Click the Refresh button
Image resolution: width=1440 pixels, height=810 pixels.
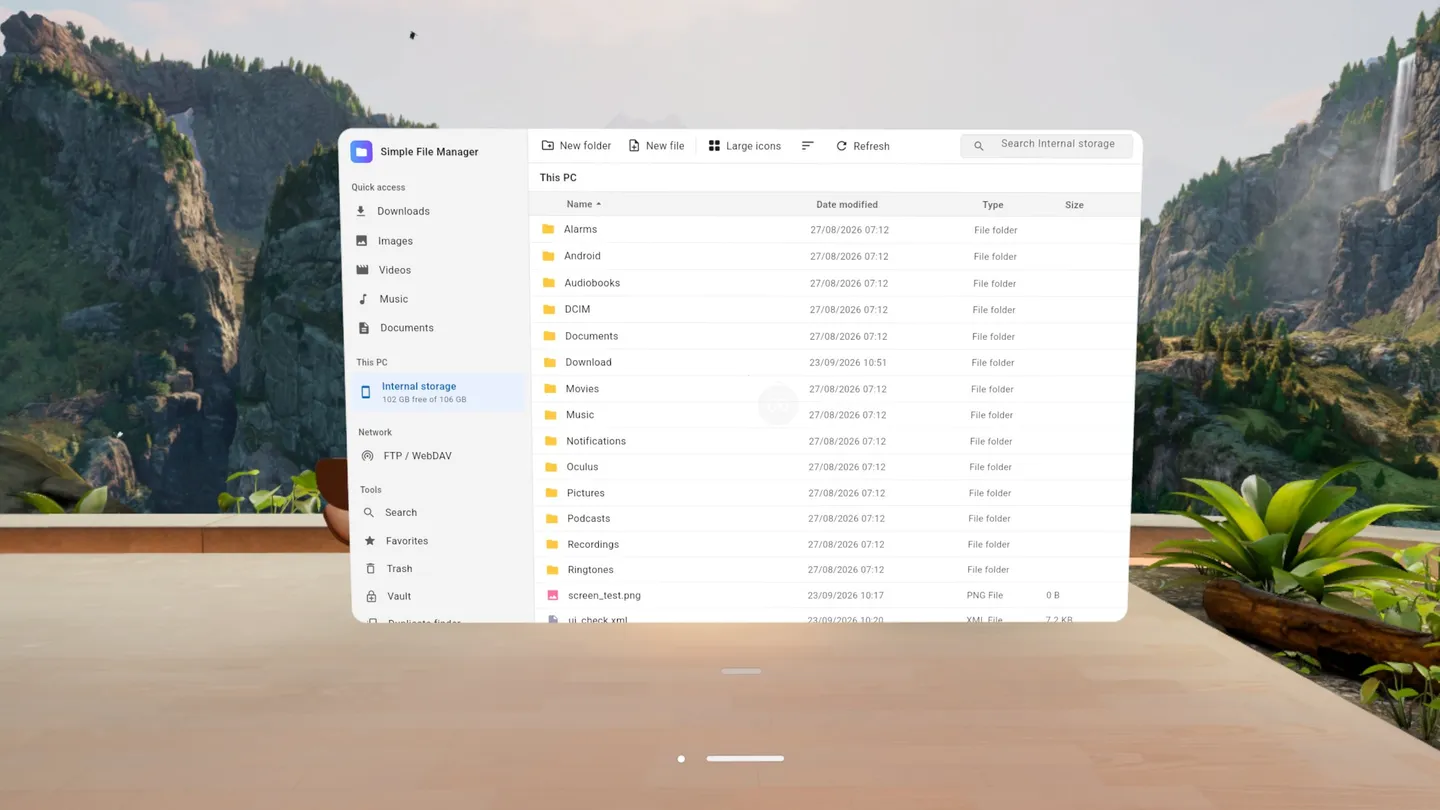click(862, 146)
